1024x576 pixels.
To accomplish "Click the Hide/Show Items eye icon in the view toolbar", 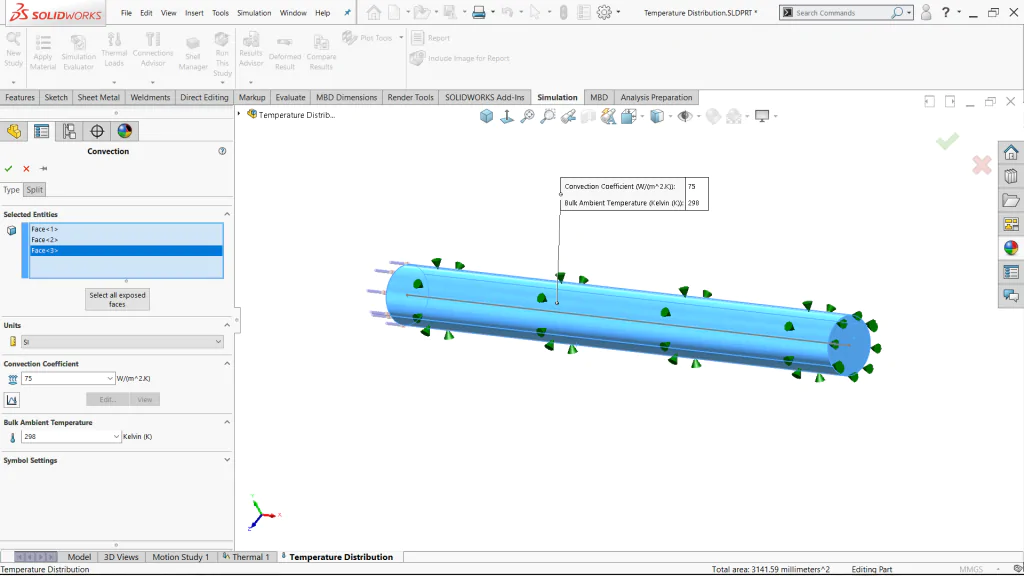I will [684, 116].
